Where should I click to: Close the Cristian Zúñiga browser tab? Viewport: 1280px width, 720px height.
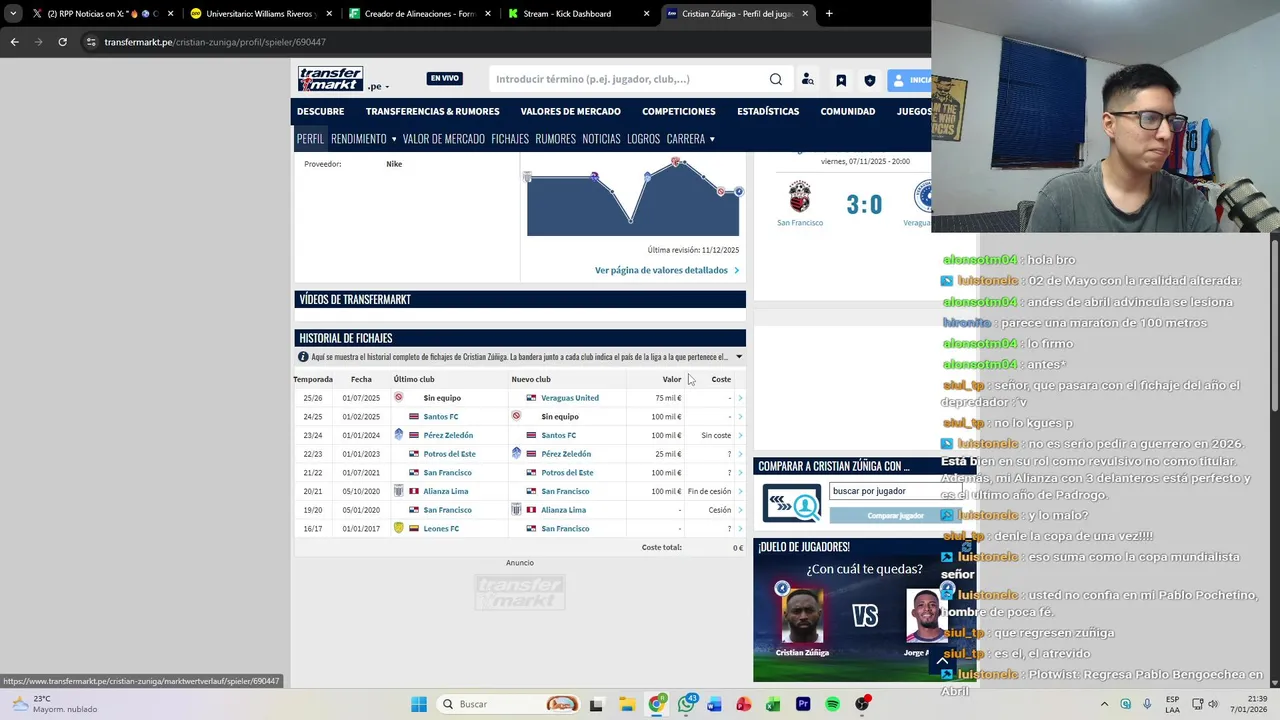coord(805,14)
